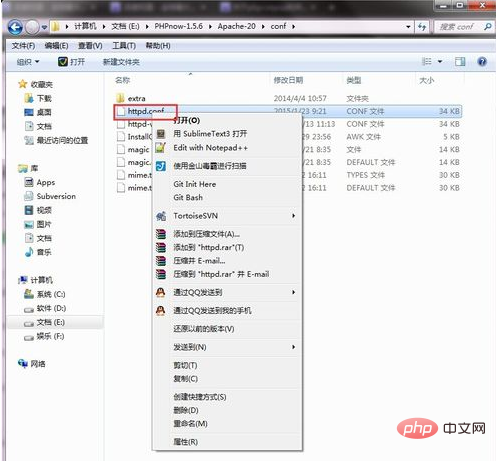Viewport: 496px width, 461px height.
Task: Click the refresh button beside address bar
Action: point(422,27)
